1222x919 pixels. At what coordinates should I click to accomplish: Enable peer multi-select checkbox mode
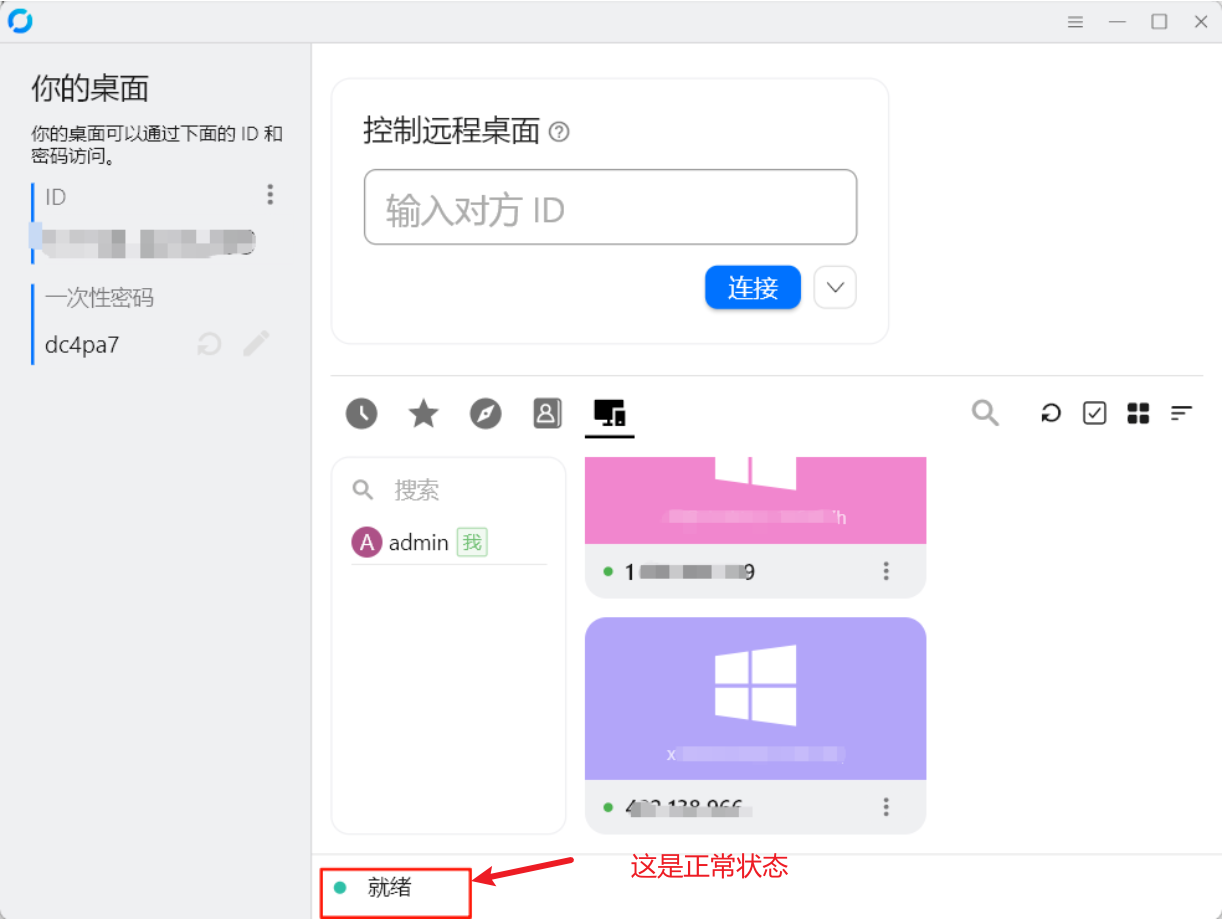coord(1093,413)
